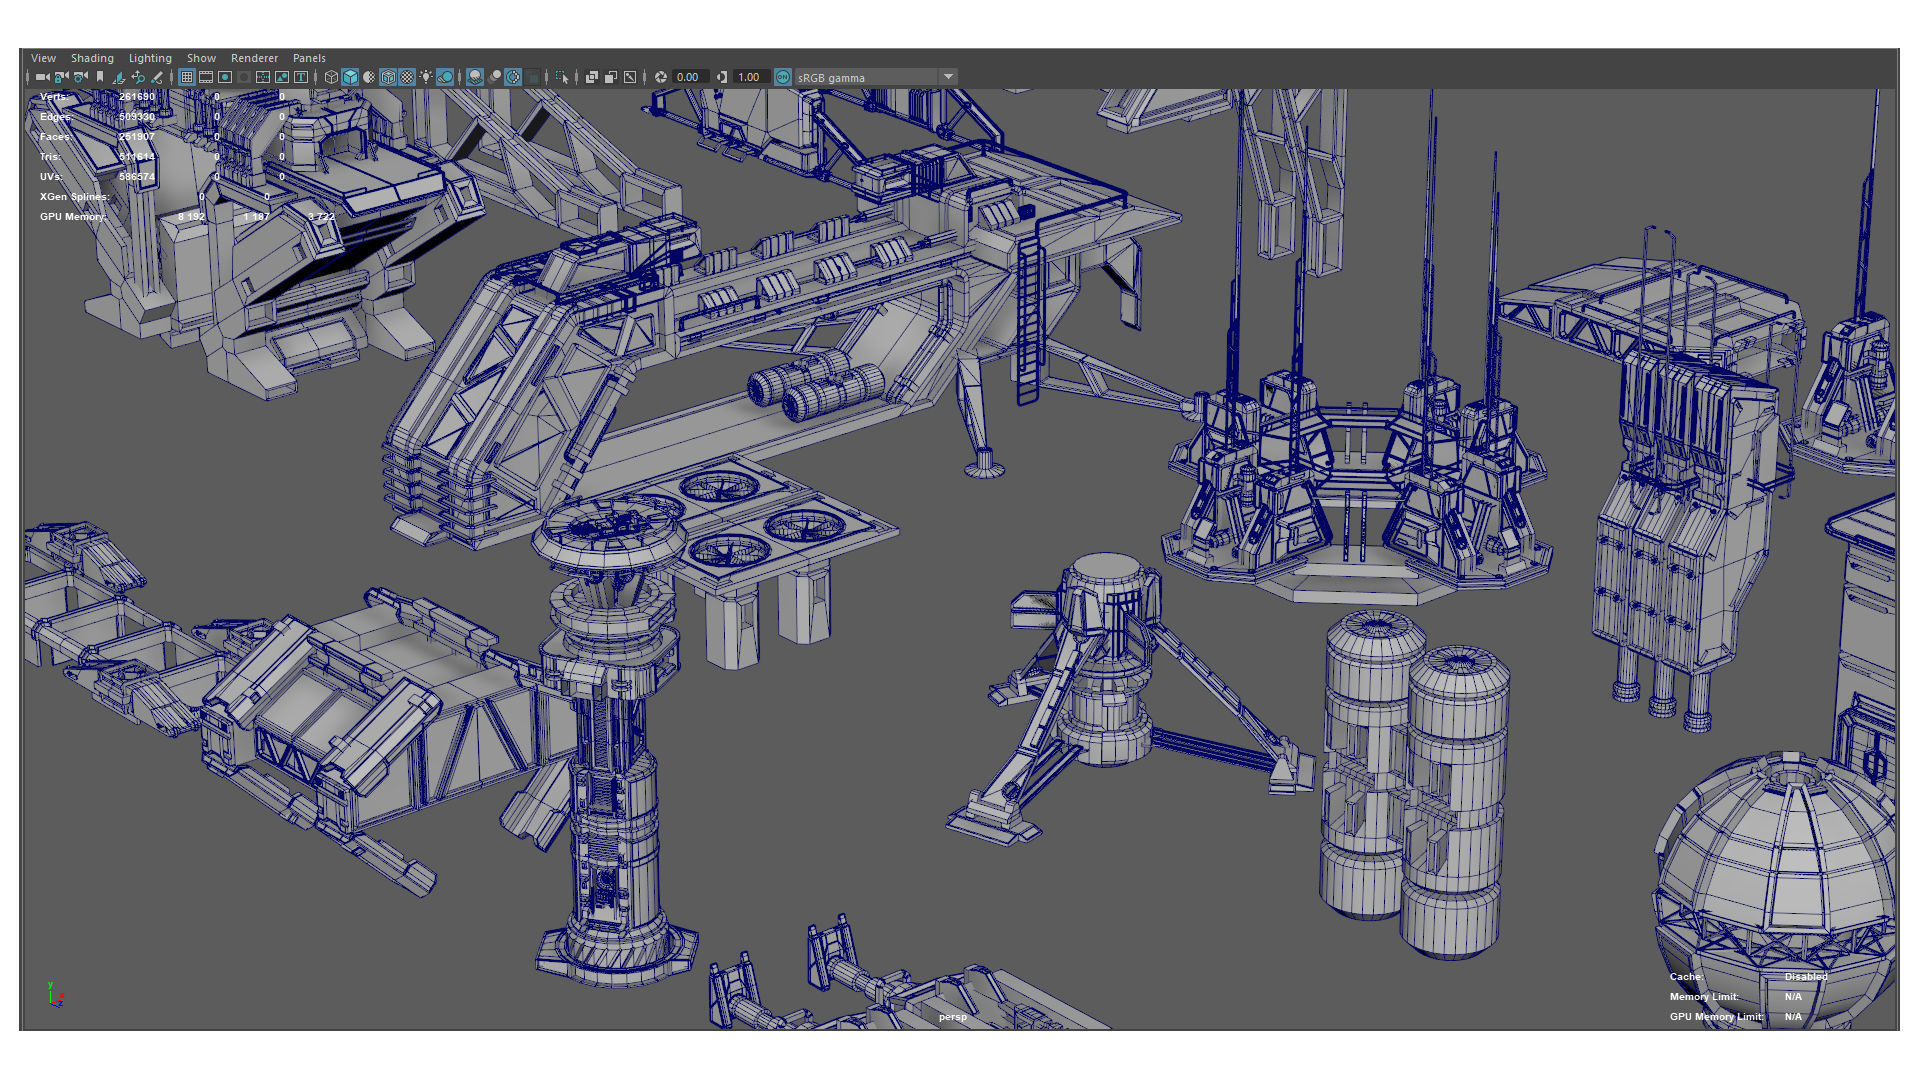
Task: Click the Lock Camera icon
Action: (61, 77)
